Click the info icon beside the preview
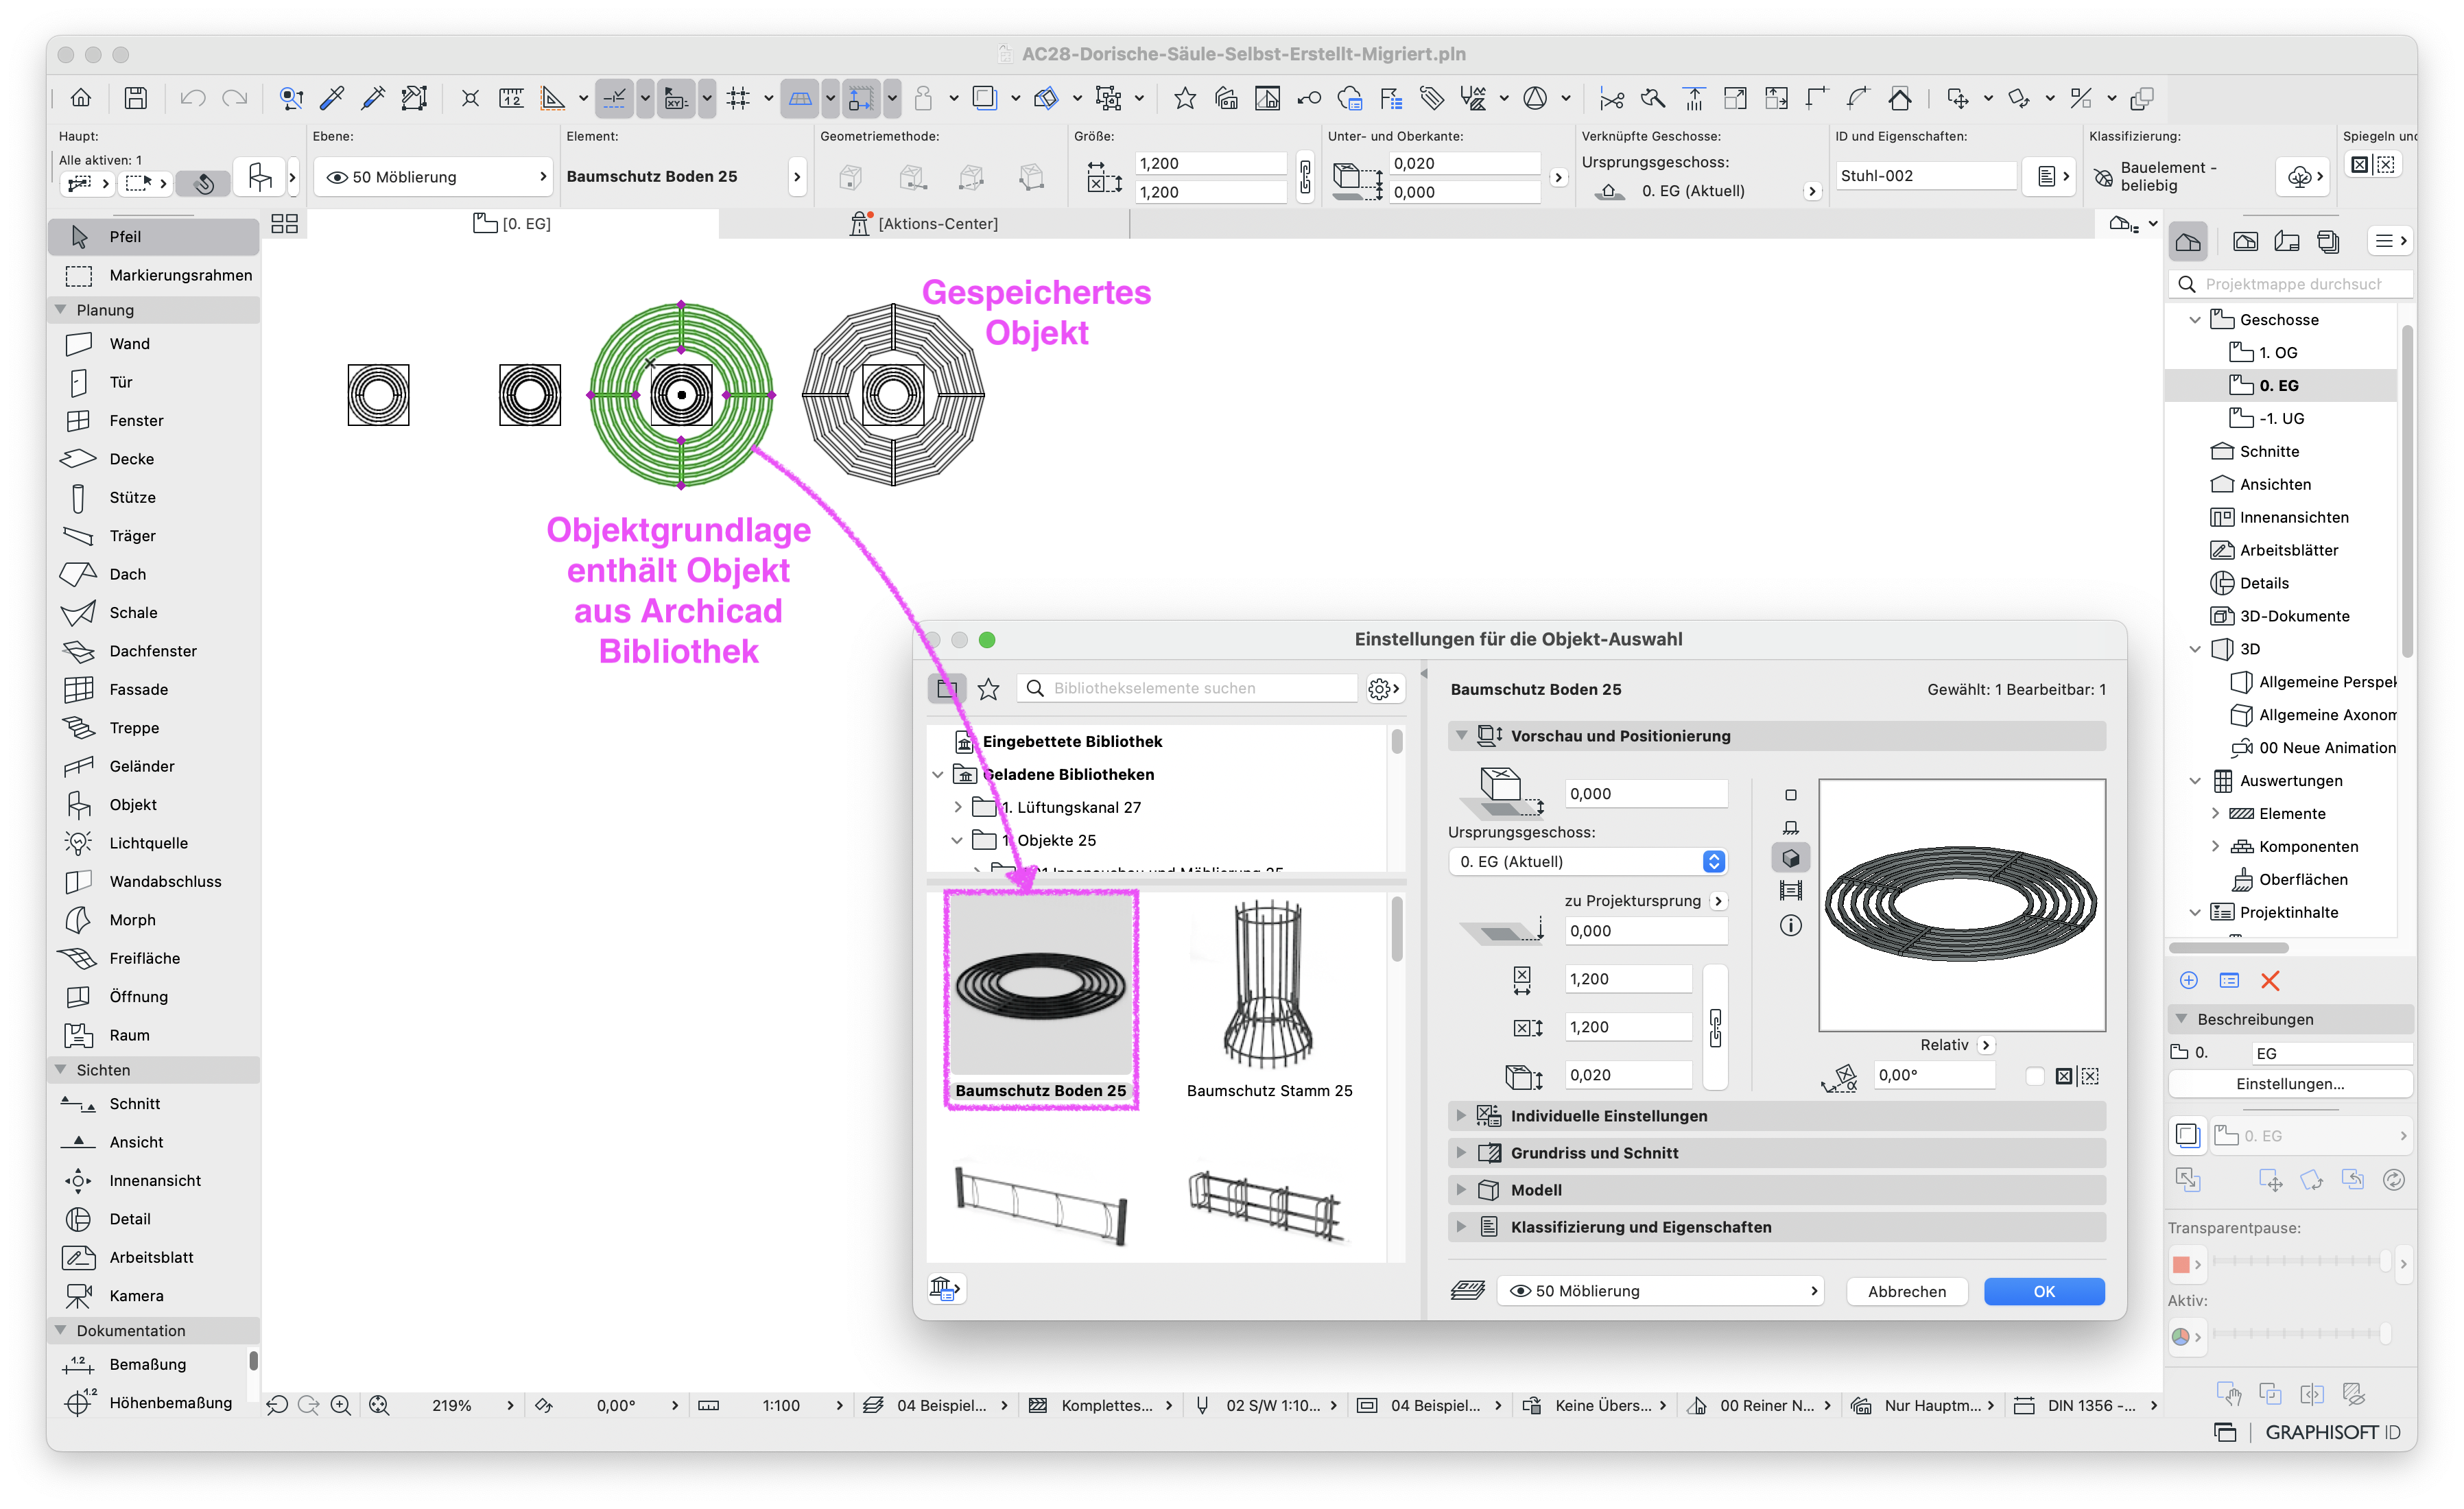Image resolution: width=2464 pixels, height=1509 pixels. coord(1791,926)
